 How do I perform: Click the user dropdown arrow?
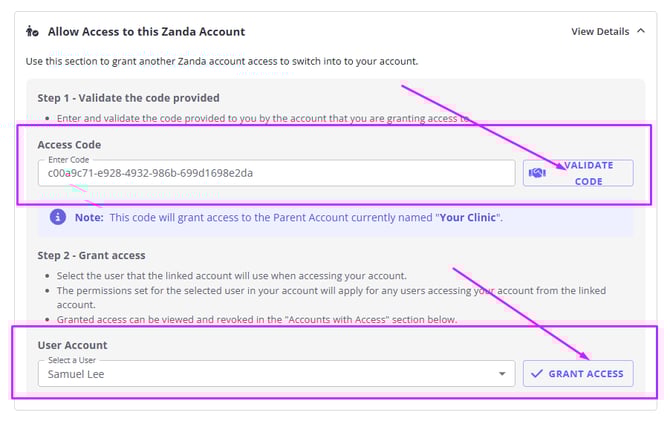click(x=502, y=374)
